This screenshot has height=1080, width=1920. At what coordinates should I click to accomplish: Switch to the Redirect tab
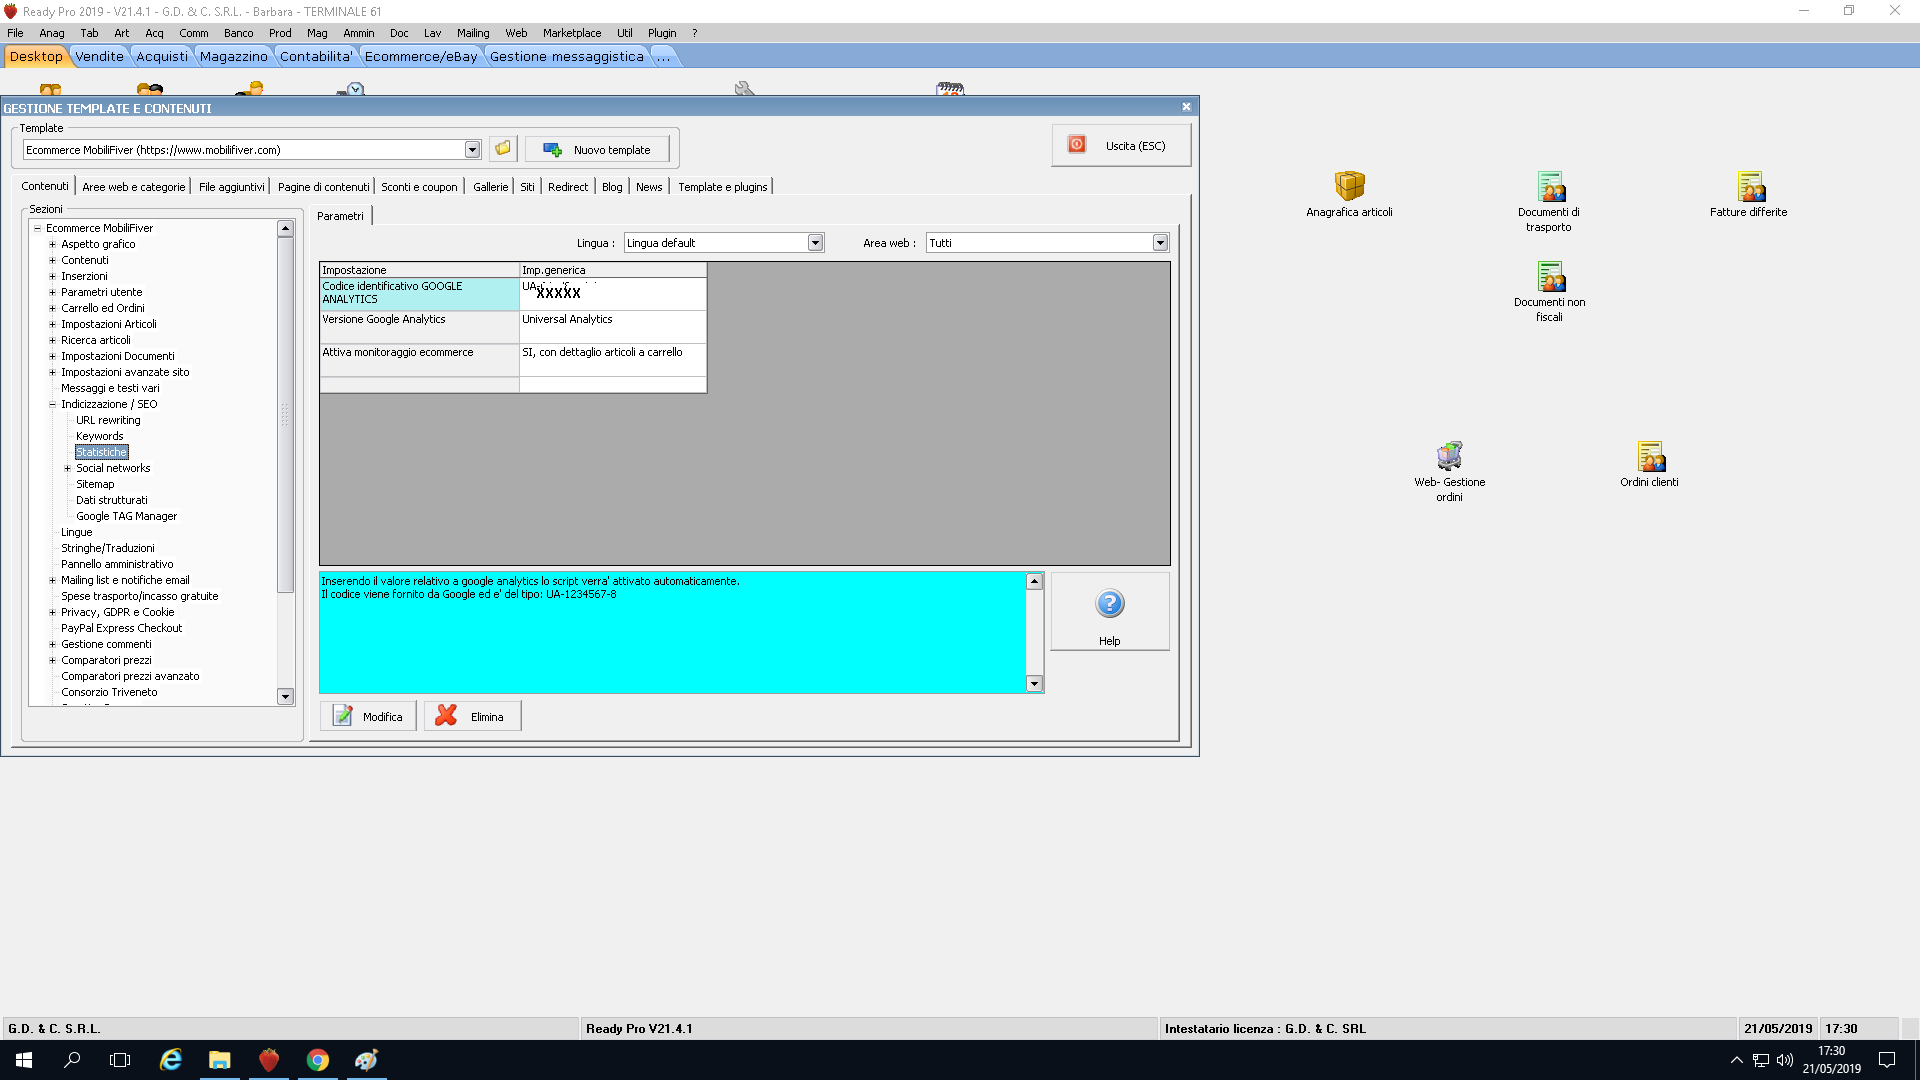[567, 187]
